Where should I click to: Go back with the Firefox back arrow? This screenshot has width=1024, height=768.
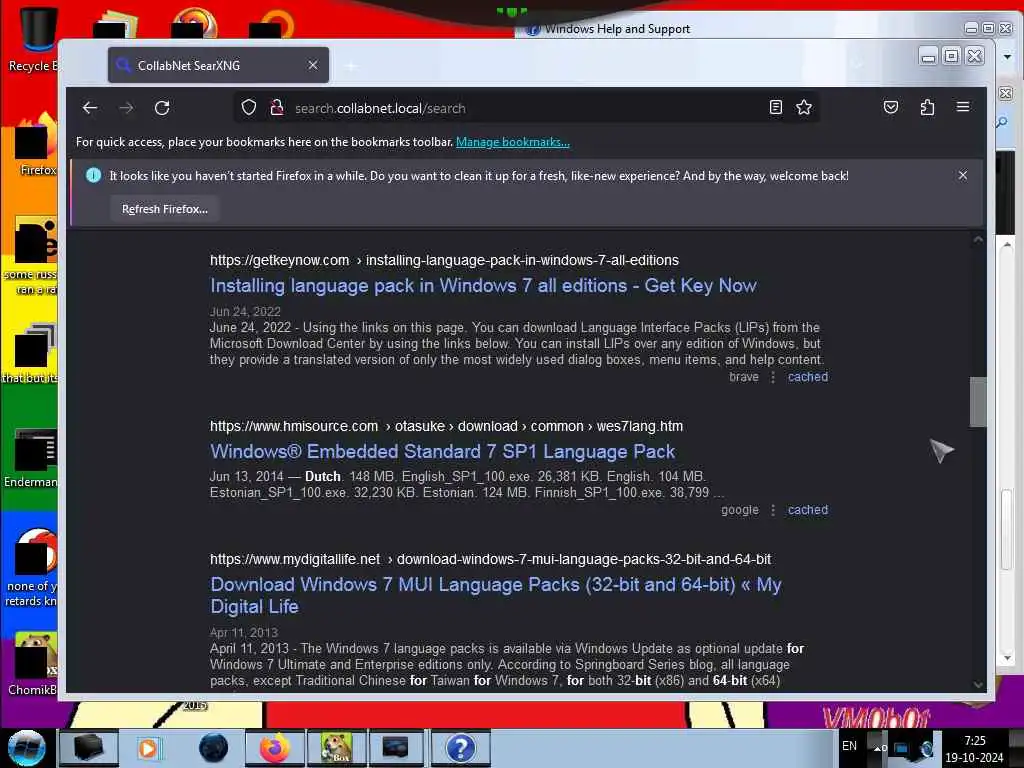point(90,108)
